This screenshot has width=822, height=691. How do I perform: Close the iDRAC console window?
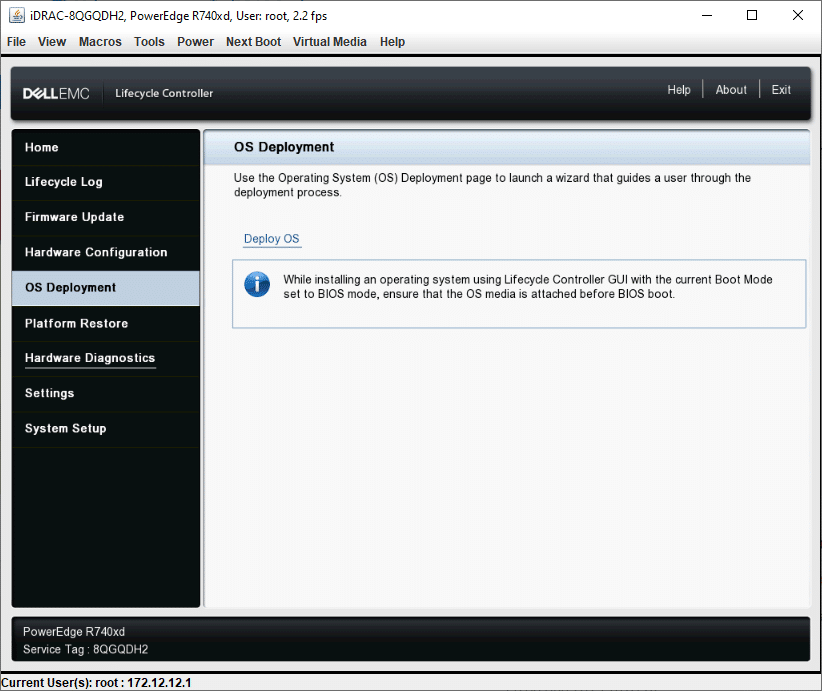point(797,16)
